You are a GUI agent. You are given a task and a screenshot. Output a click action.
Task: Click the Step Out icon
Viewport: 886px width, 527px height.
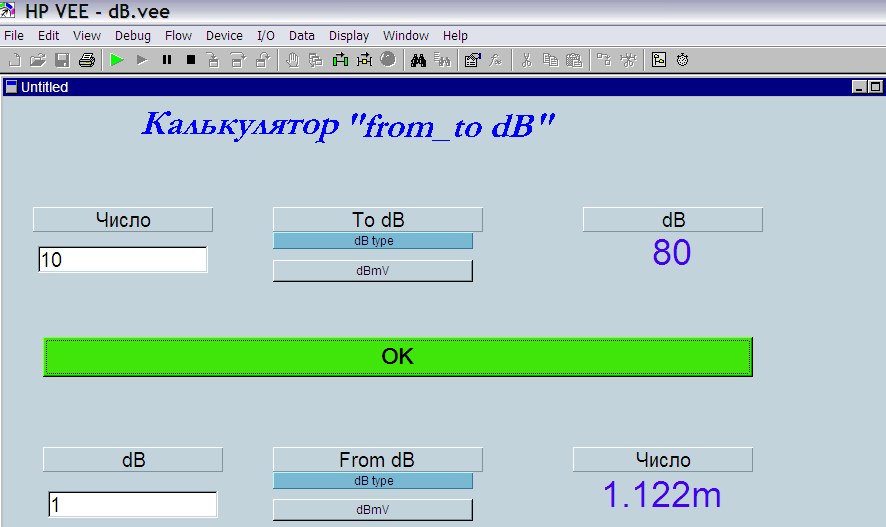coord(263,60)
